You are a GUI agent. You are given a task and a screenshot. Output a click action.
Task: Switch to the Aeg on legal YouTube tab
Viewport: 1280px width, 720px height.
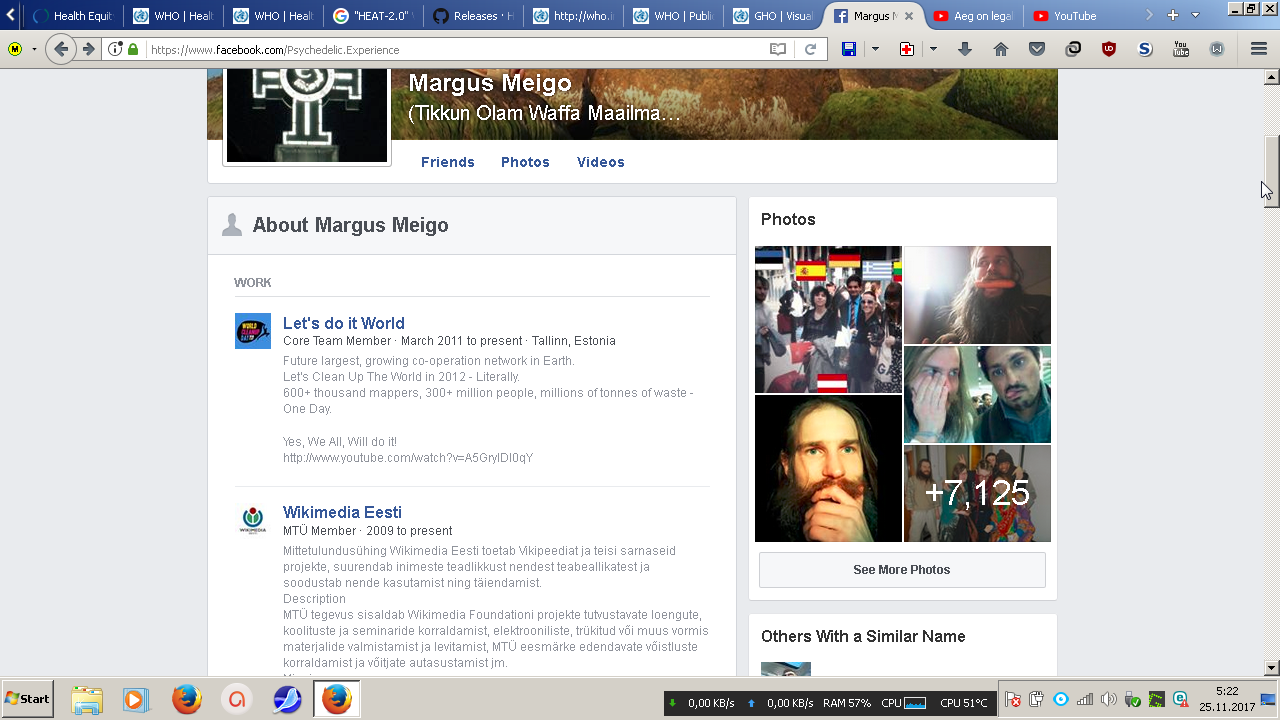pos(973,16)
